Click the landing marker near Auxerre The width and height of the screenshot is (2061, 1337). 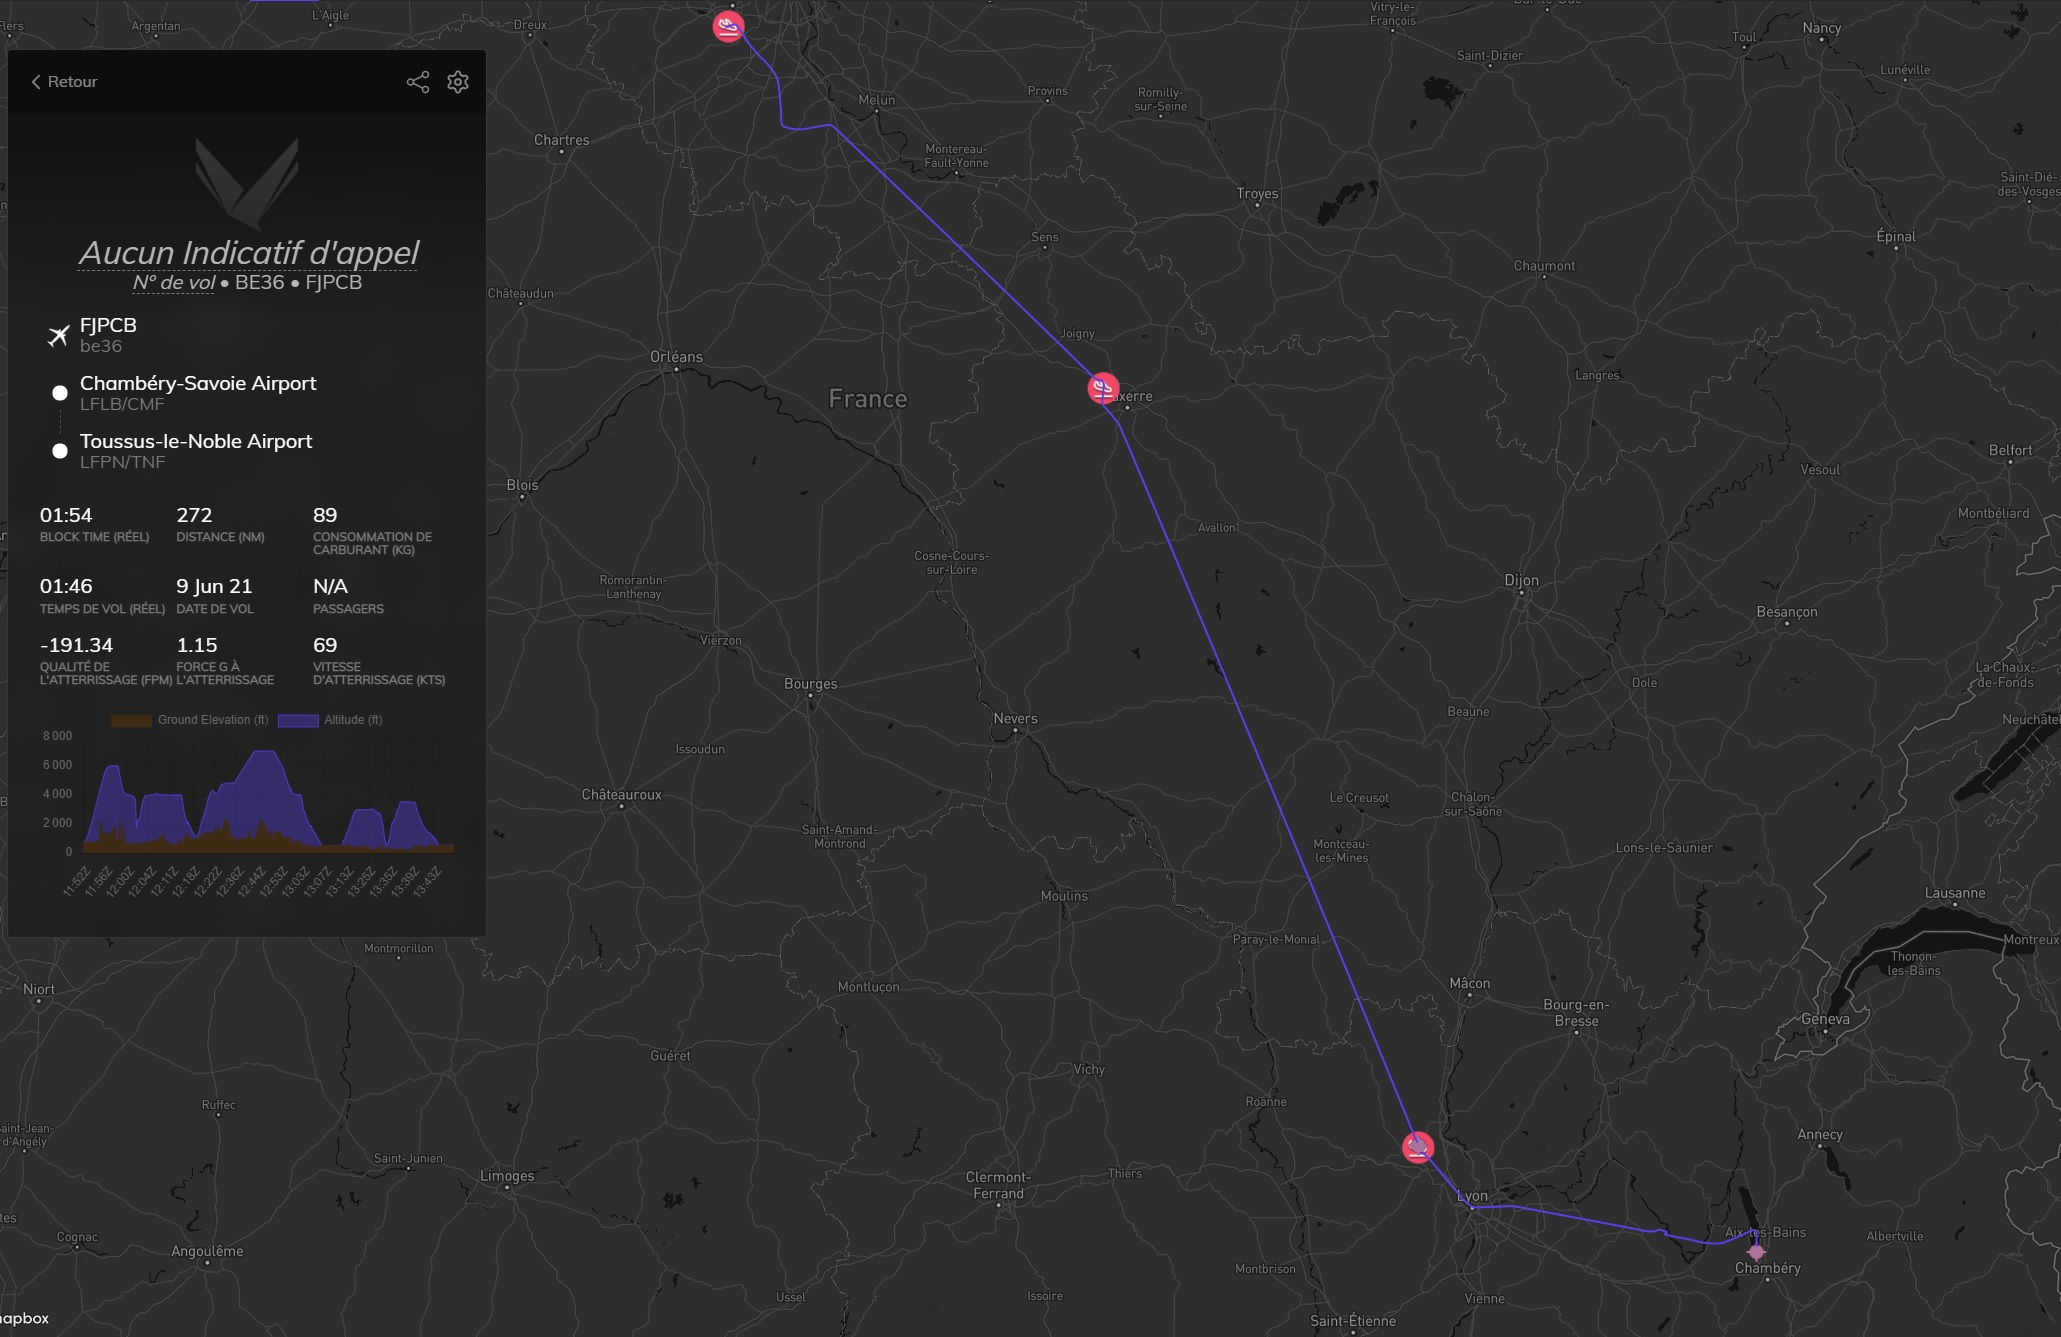pyautogui.click(x=1103, y=388)
